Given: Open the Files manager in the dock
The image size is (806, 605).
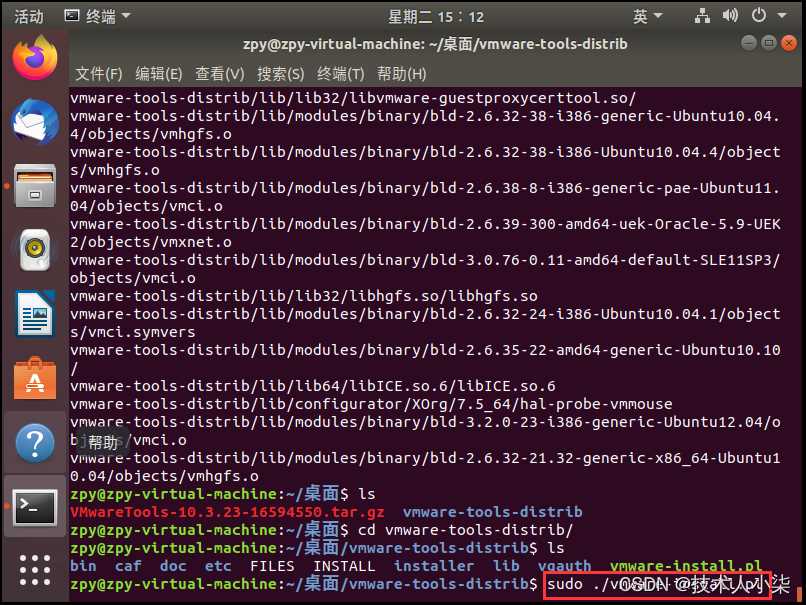Looking at the screenshot, I should [x=35, y=186].
